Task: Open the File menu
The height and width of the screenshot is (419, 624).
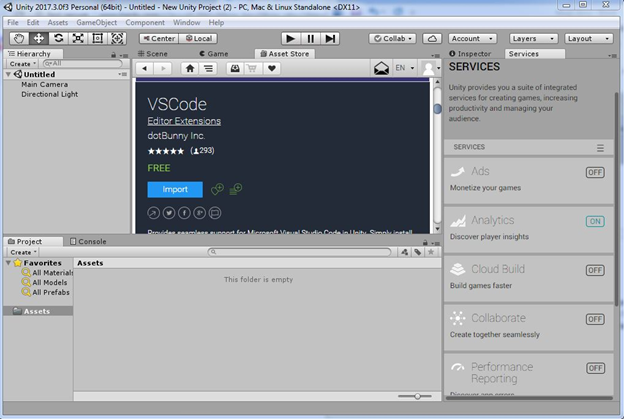Action: (x=13, y=23)
